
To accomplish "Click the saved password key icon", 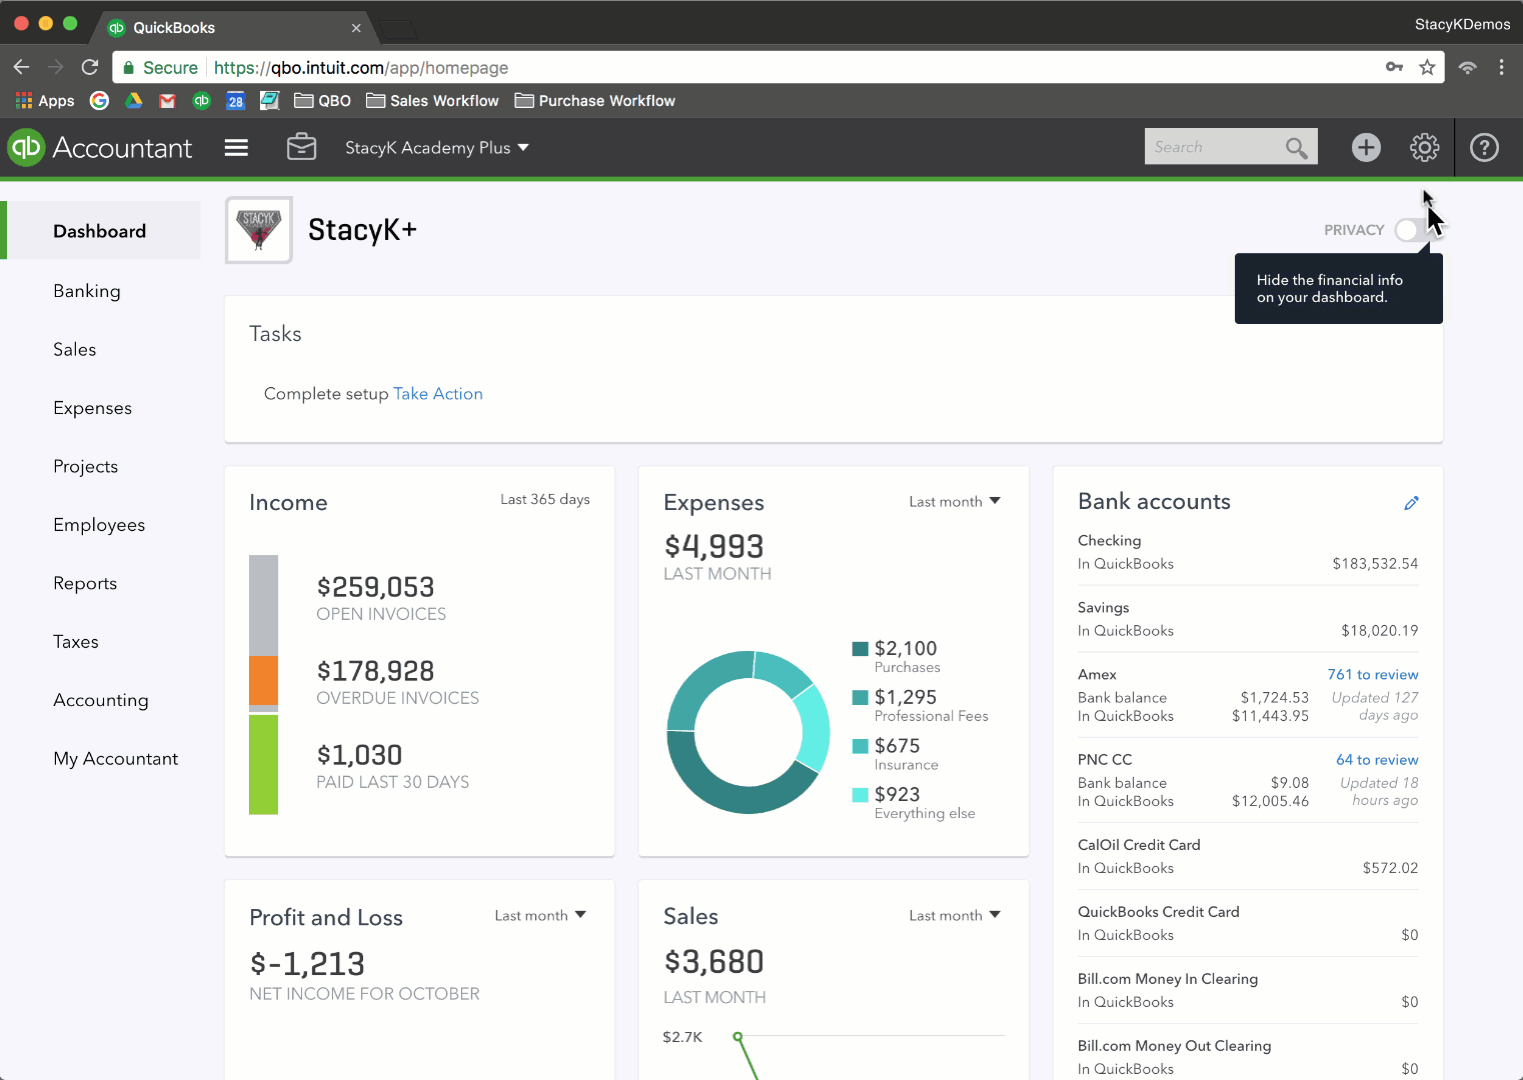I will point(1394,67).
